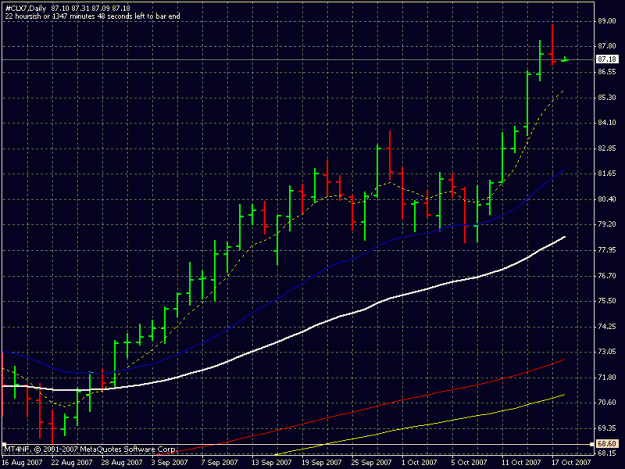Click the tall red bar peaking near 89.00
625x469 pixels.
pyautogui.click(x=552, y=45)
